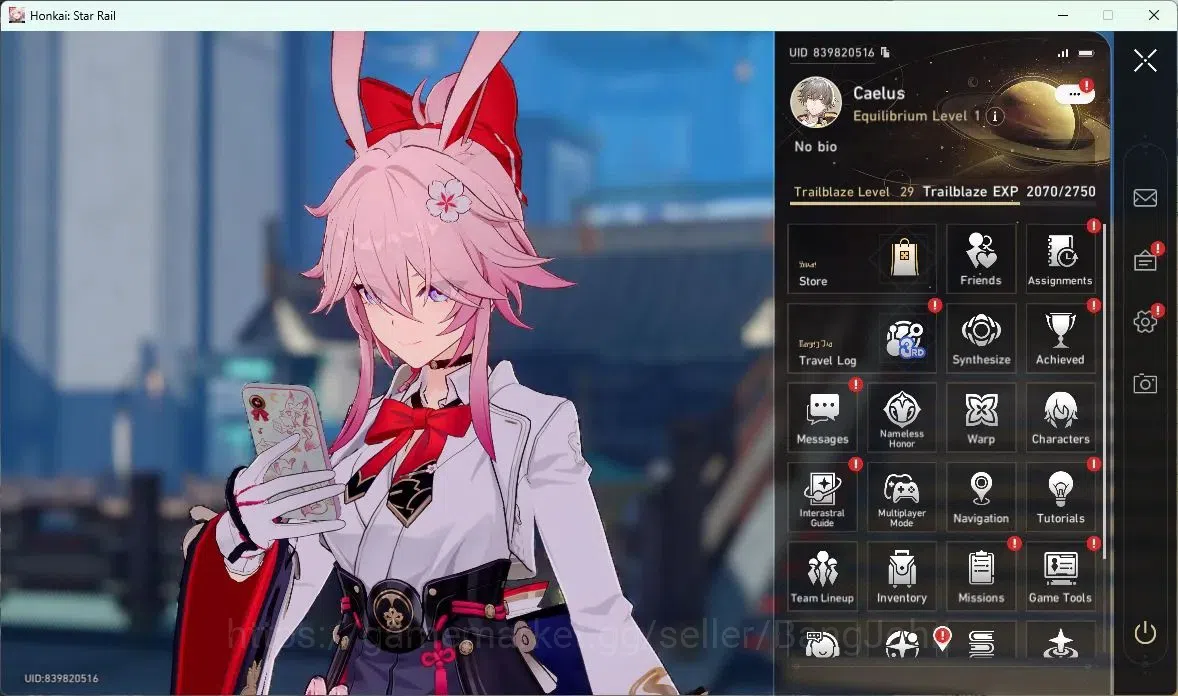Image resolution: width=1178 pixels, height=696 pixels.
Task: Open Navigation
Action: (980, 498)
